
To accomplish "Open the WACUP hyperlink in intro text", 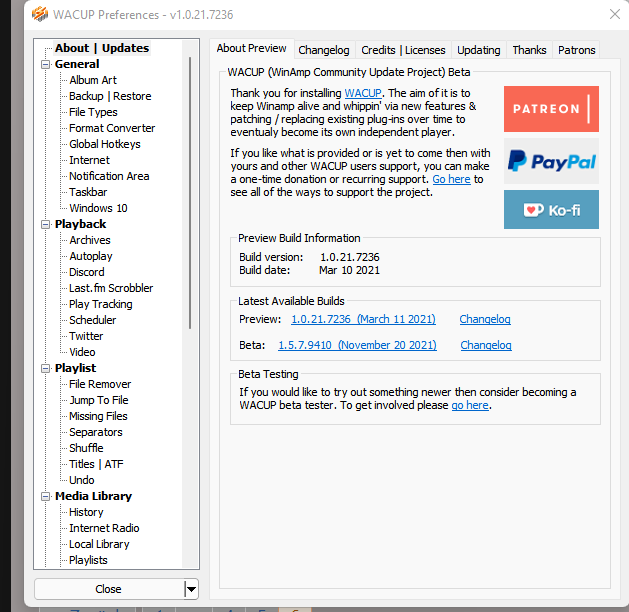I will (x=363, y=93).
